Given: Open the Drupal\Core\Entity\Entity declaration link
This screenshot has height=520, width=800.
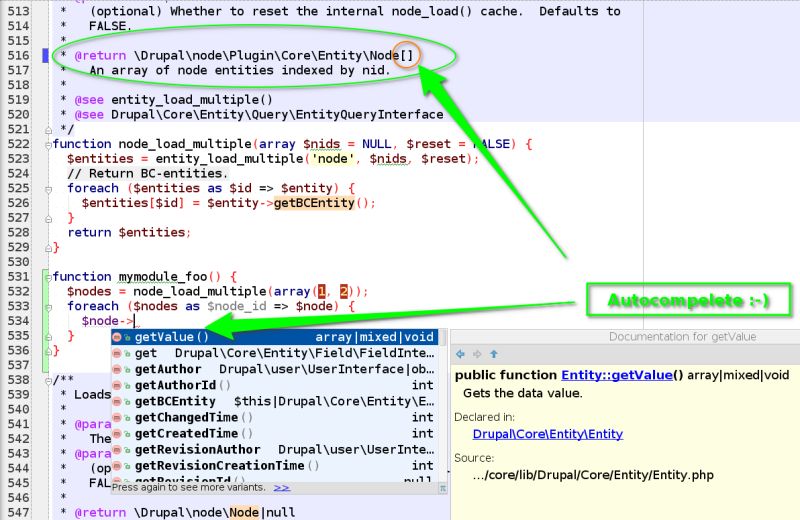Looking at the screenshot, I should click(547, 434).
